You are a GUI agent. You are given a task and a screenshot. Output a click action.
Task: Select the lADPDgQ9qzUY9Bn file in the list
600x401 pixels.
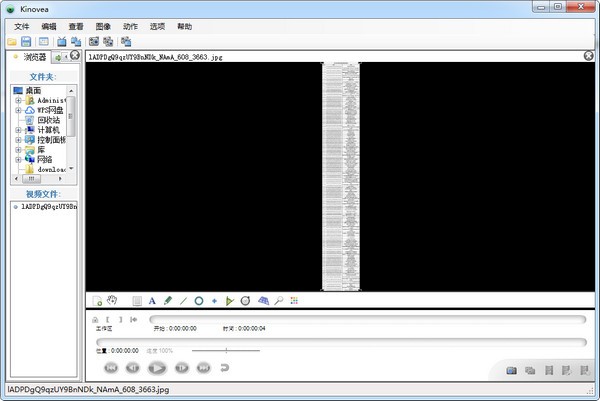[x=45, y=207]
